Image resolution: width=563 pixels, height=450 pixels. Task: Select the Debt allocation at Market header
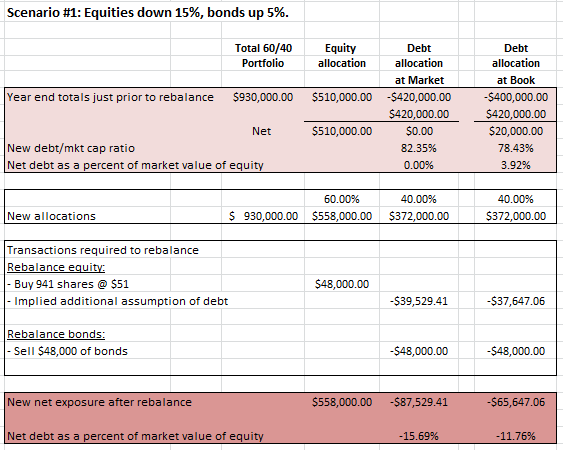[x=419, y=64]
